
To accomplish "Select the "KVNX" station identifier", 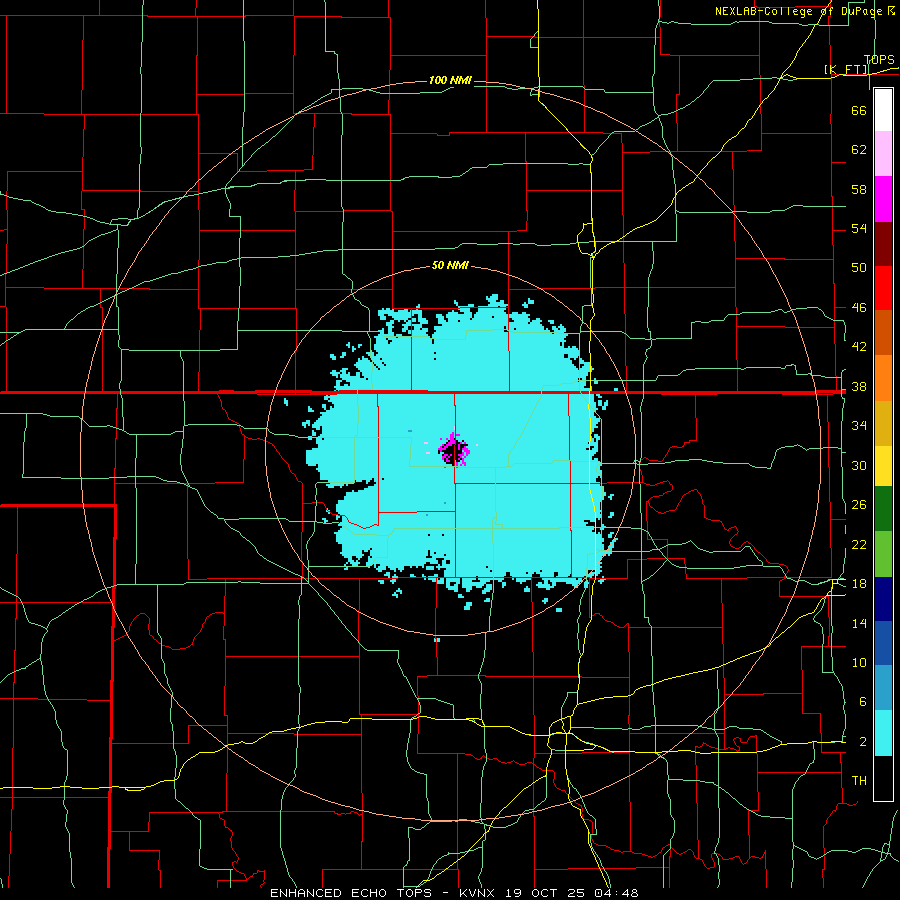I will [479, 893].
